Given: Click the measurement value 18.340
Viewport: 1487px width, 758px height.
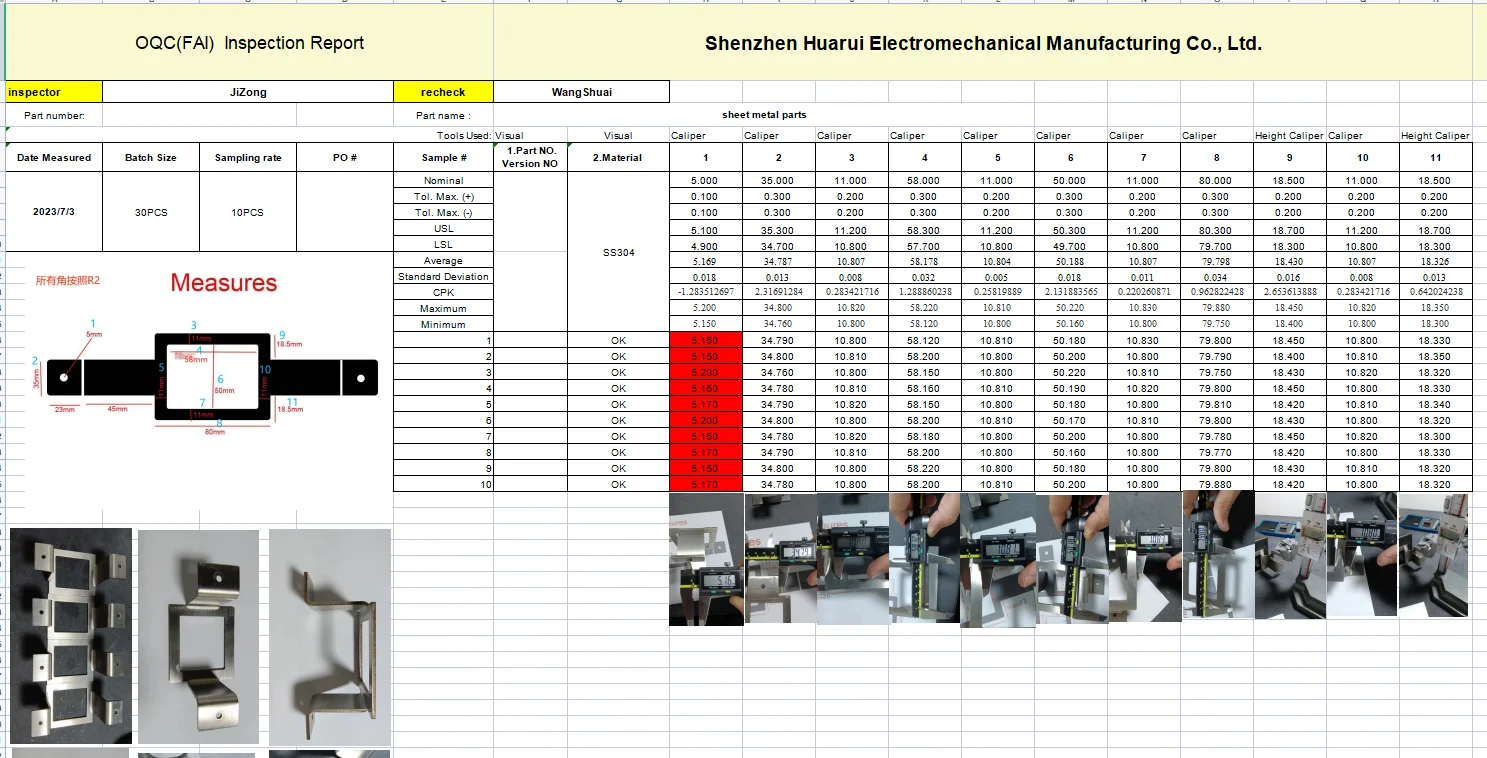Looking at the screenshot, I should click(x=1436, y=405).
